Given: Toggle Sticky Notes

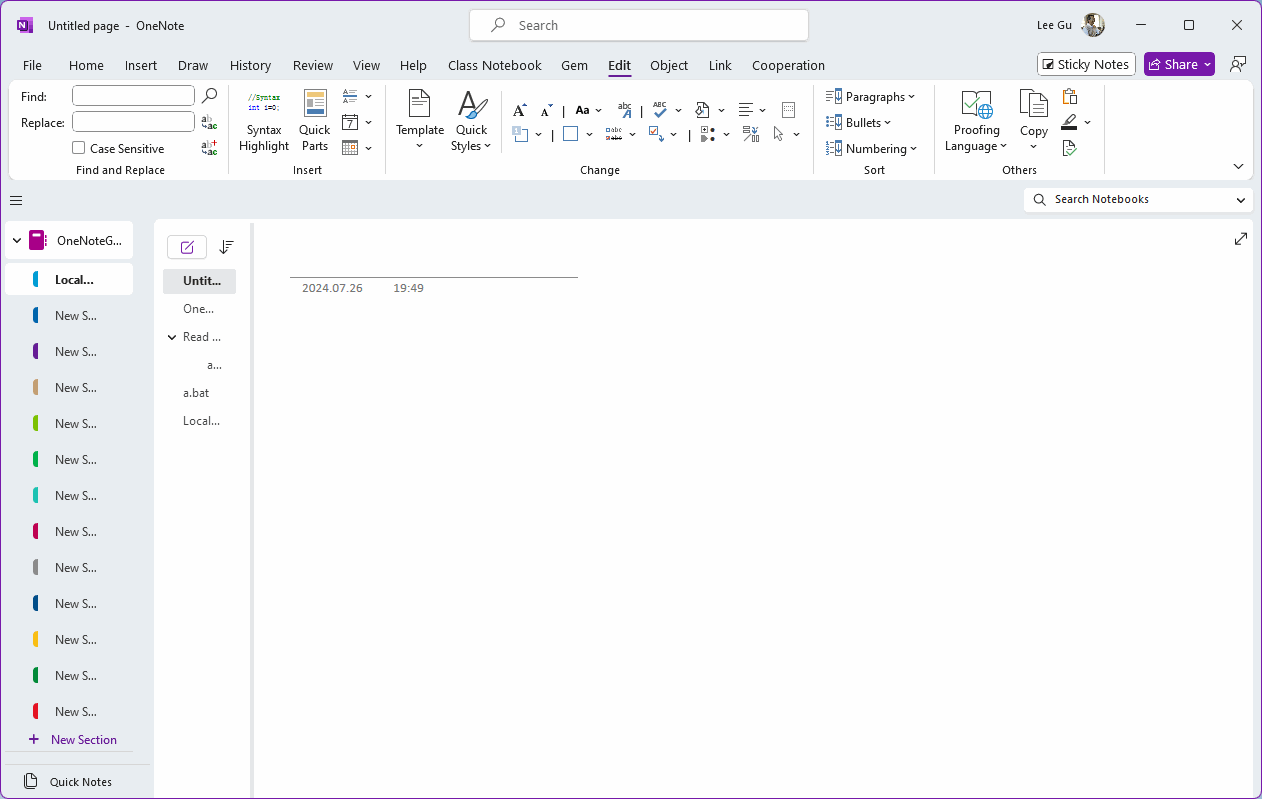Looking at the screenshot, I should 1086,64.
